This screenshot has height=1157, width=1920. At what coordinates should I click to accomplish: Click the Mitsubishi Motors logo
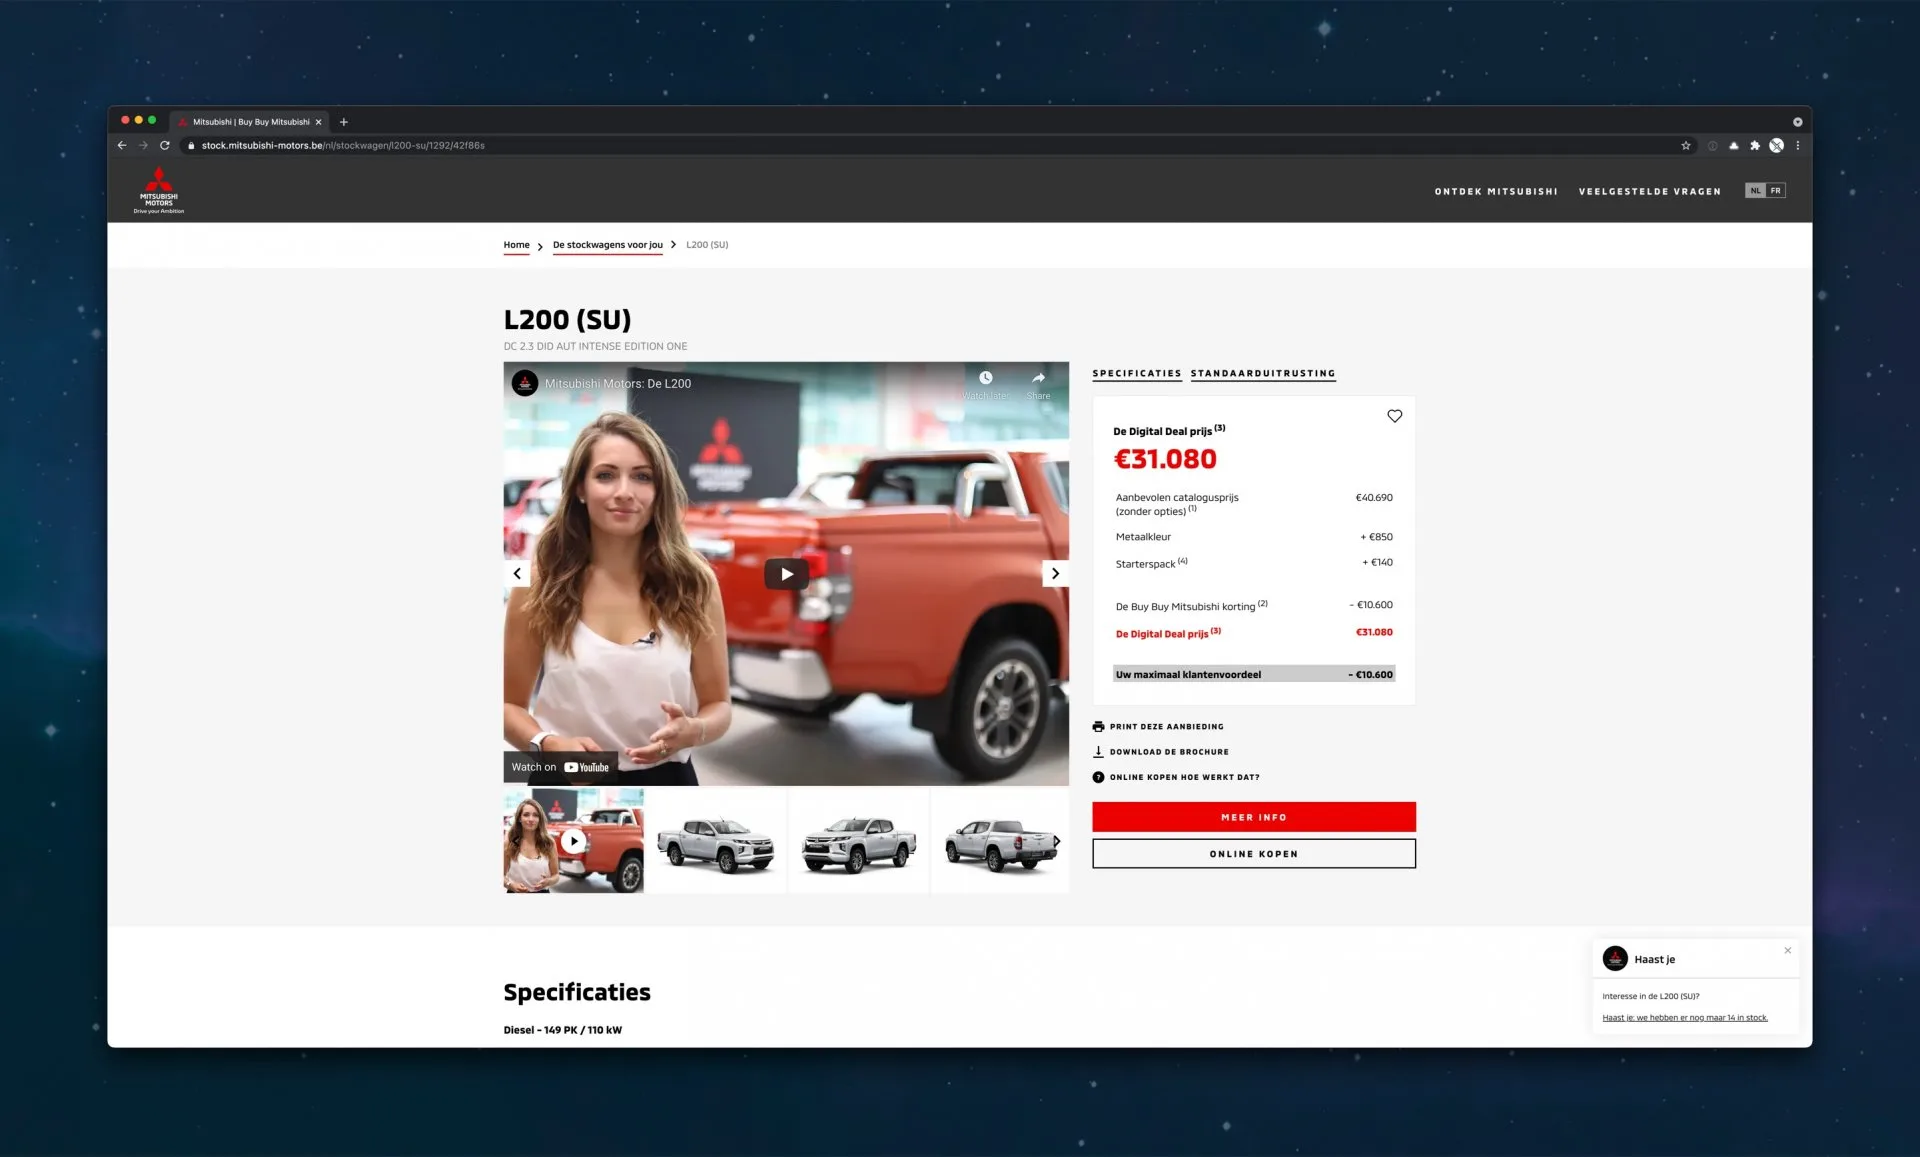pos(159,190)
